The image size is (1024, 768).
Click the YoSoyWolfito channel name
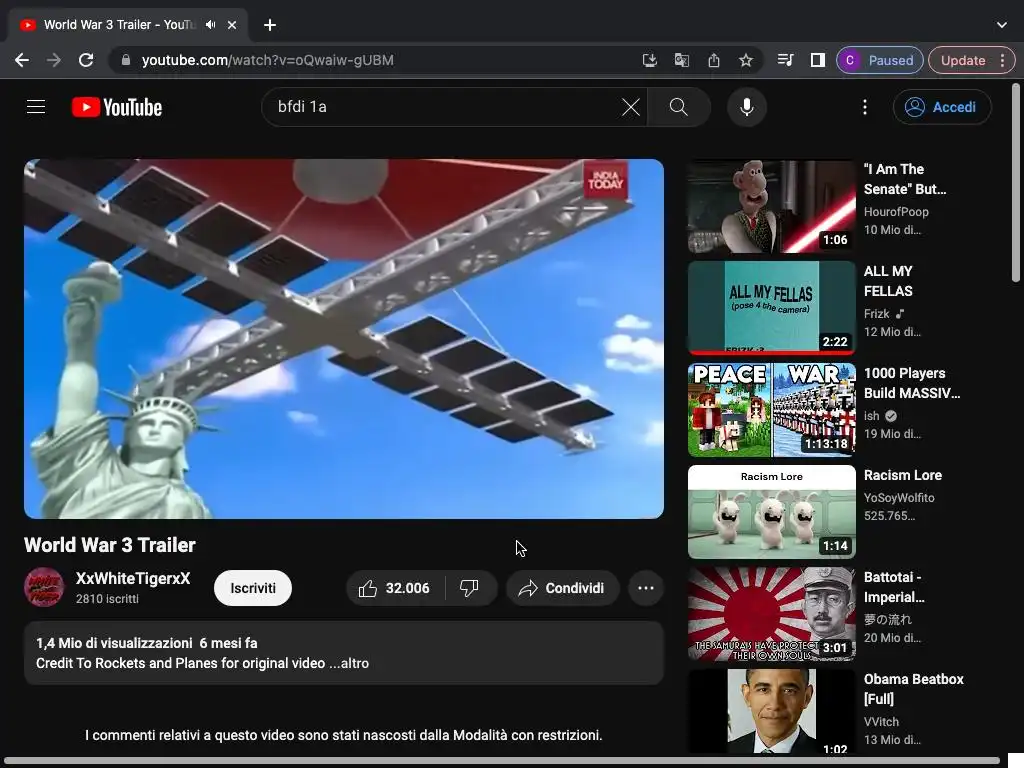point(899,498)
